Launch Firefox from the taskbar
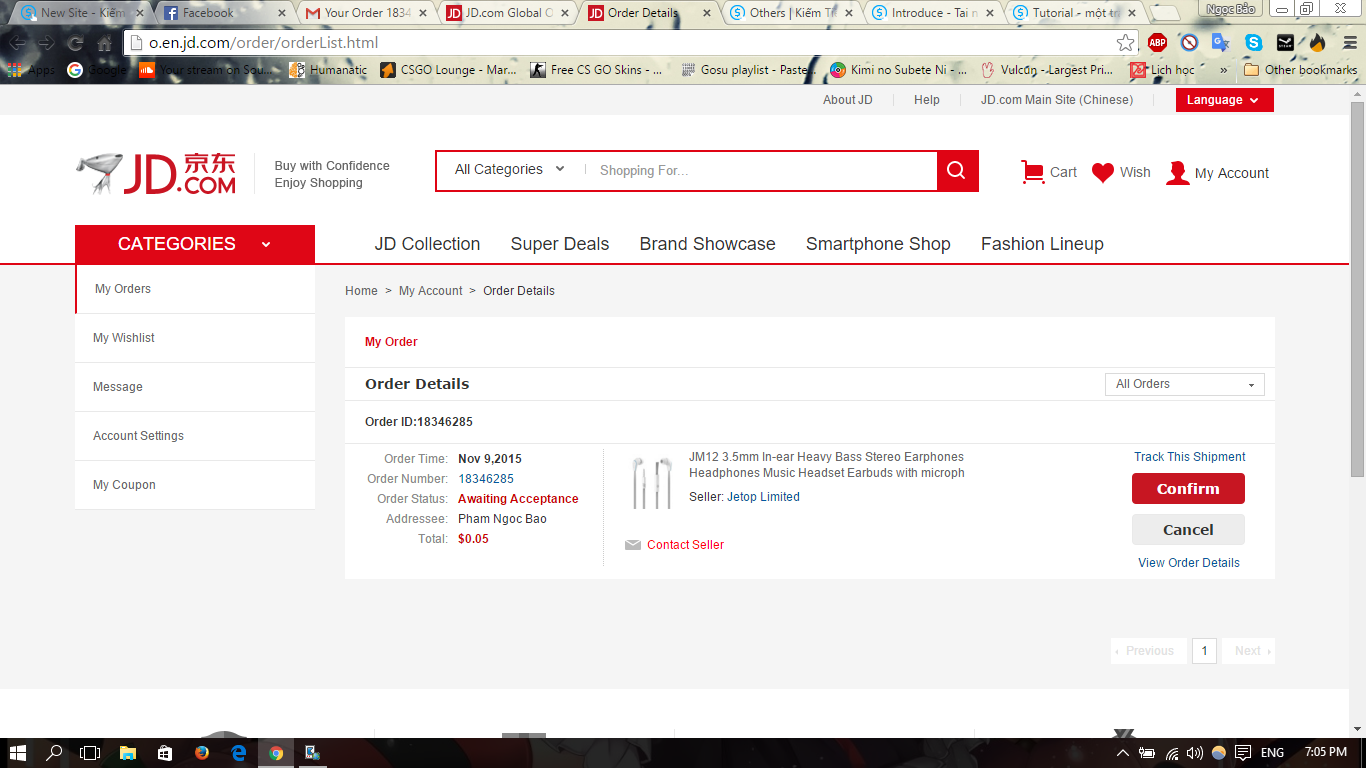 [202, 753]
